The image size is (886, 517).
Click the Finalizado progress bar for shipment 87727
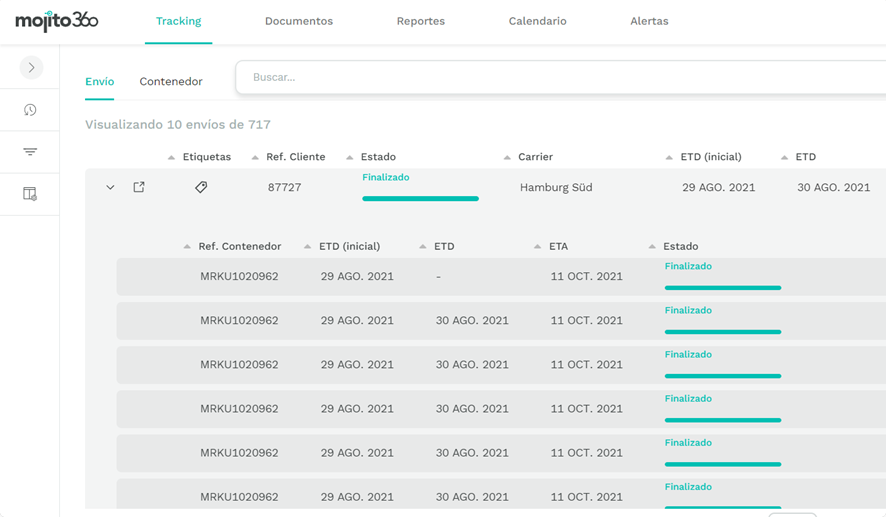[x=420, y=198]
